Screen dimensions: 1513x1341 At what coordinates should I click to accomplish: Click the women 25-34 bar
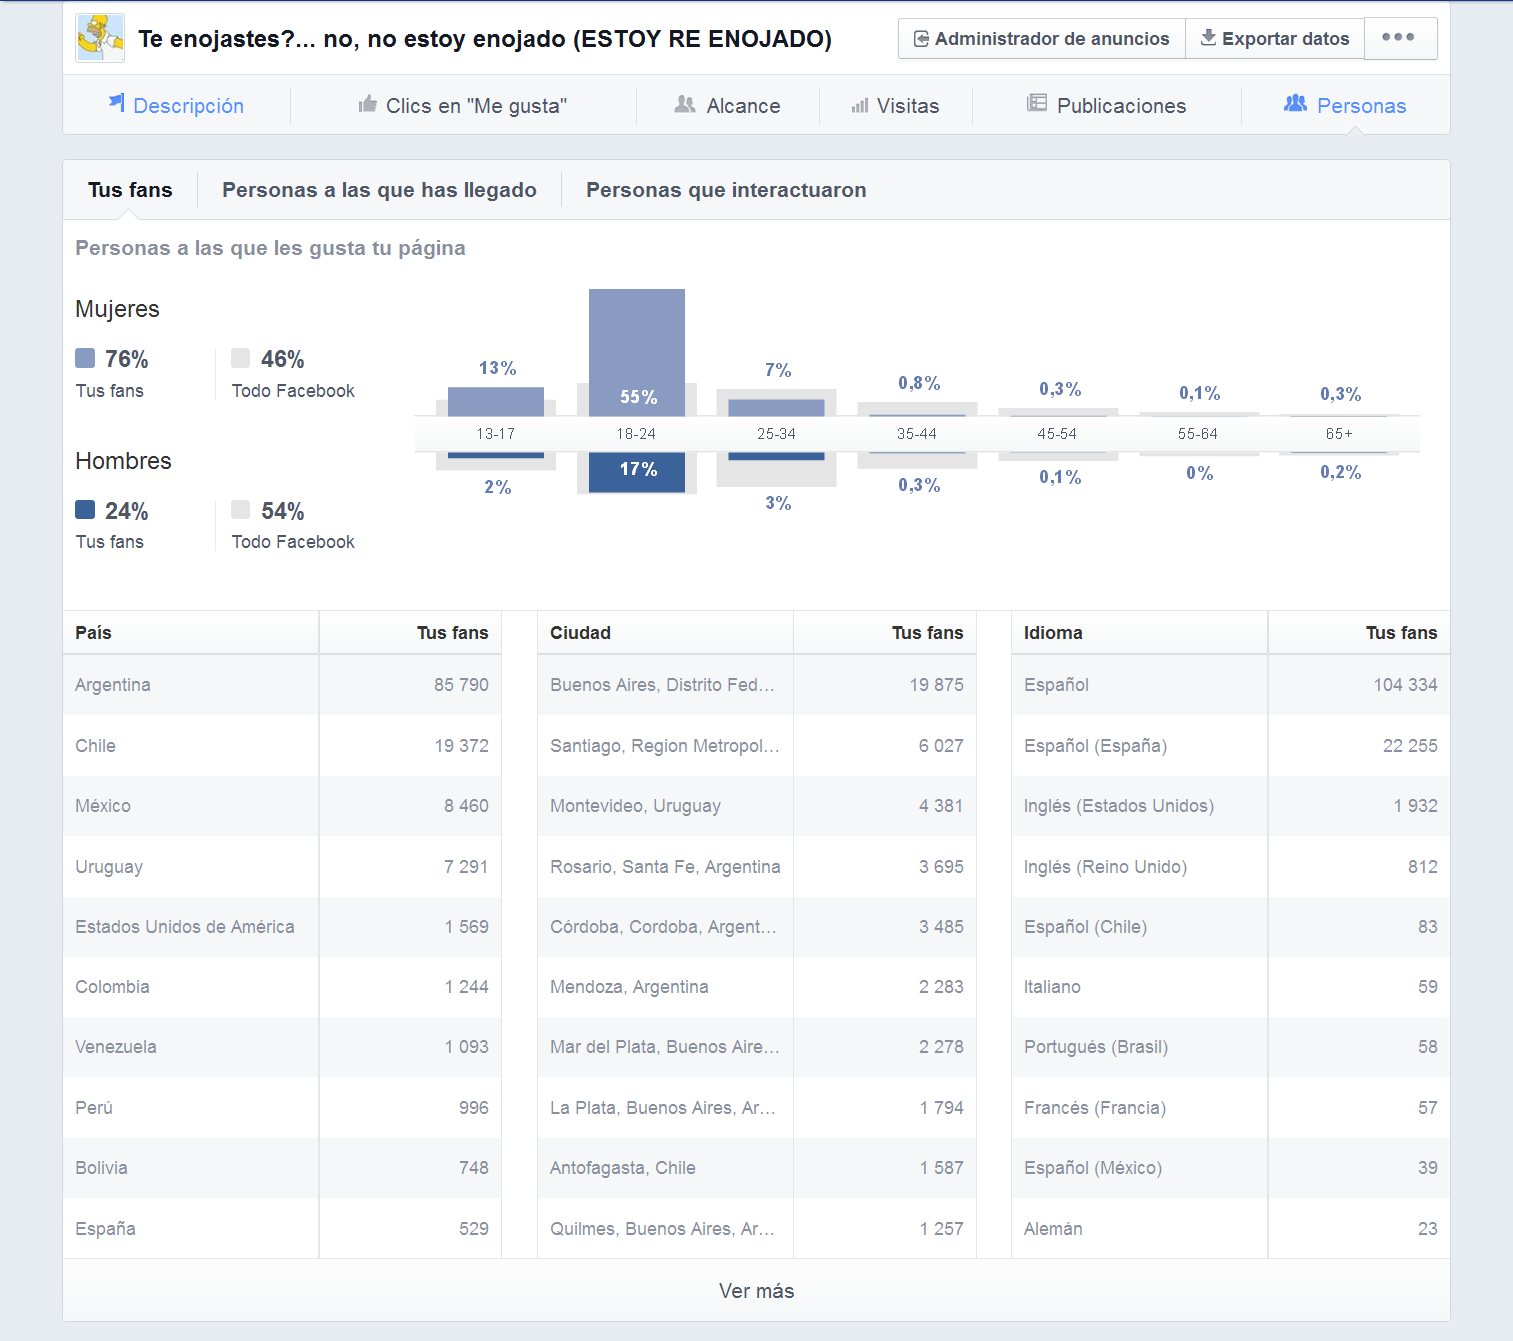[x=777, y=407]
